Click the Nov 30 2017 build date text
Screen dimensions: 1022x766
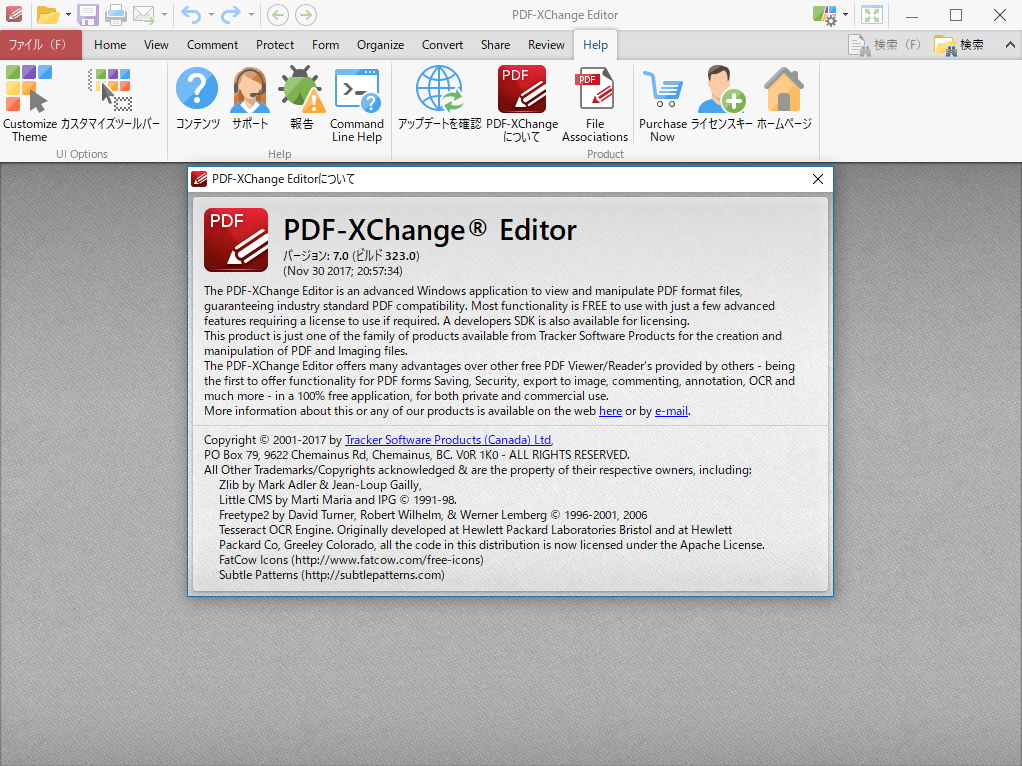pos(343,271)
